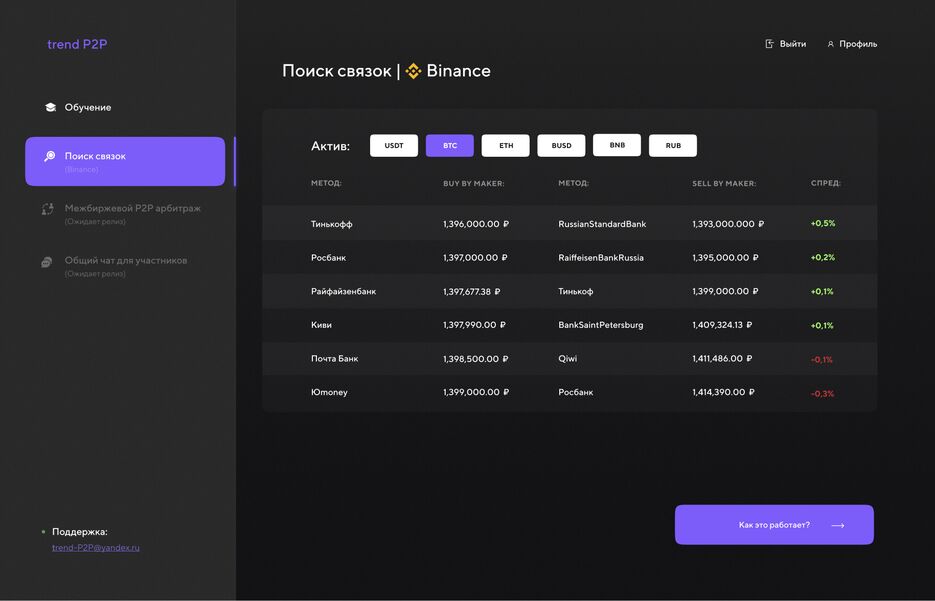Image resolution: width=935 pixels, height=601 pixels.
Task: Select the Поиск связок sidebar item
Action: (125, 161)
